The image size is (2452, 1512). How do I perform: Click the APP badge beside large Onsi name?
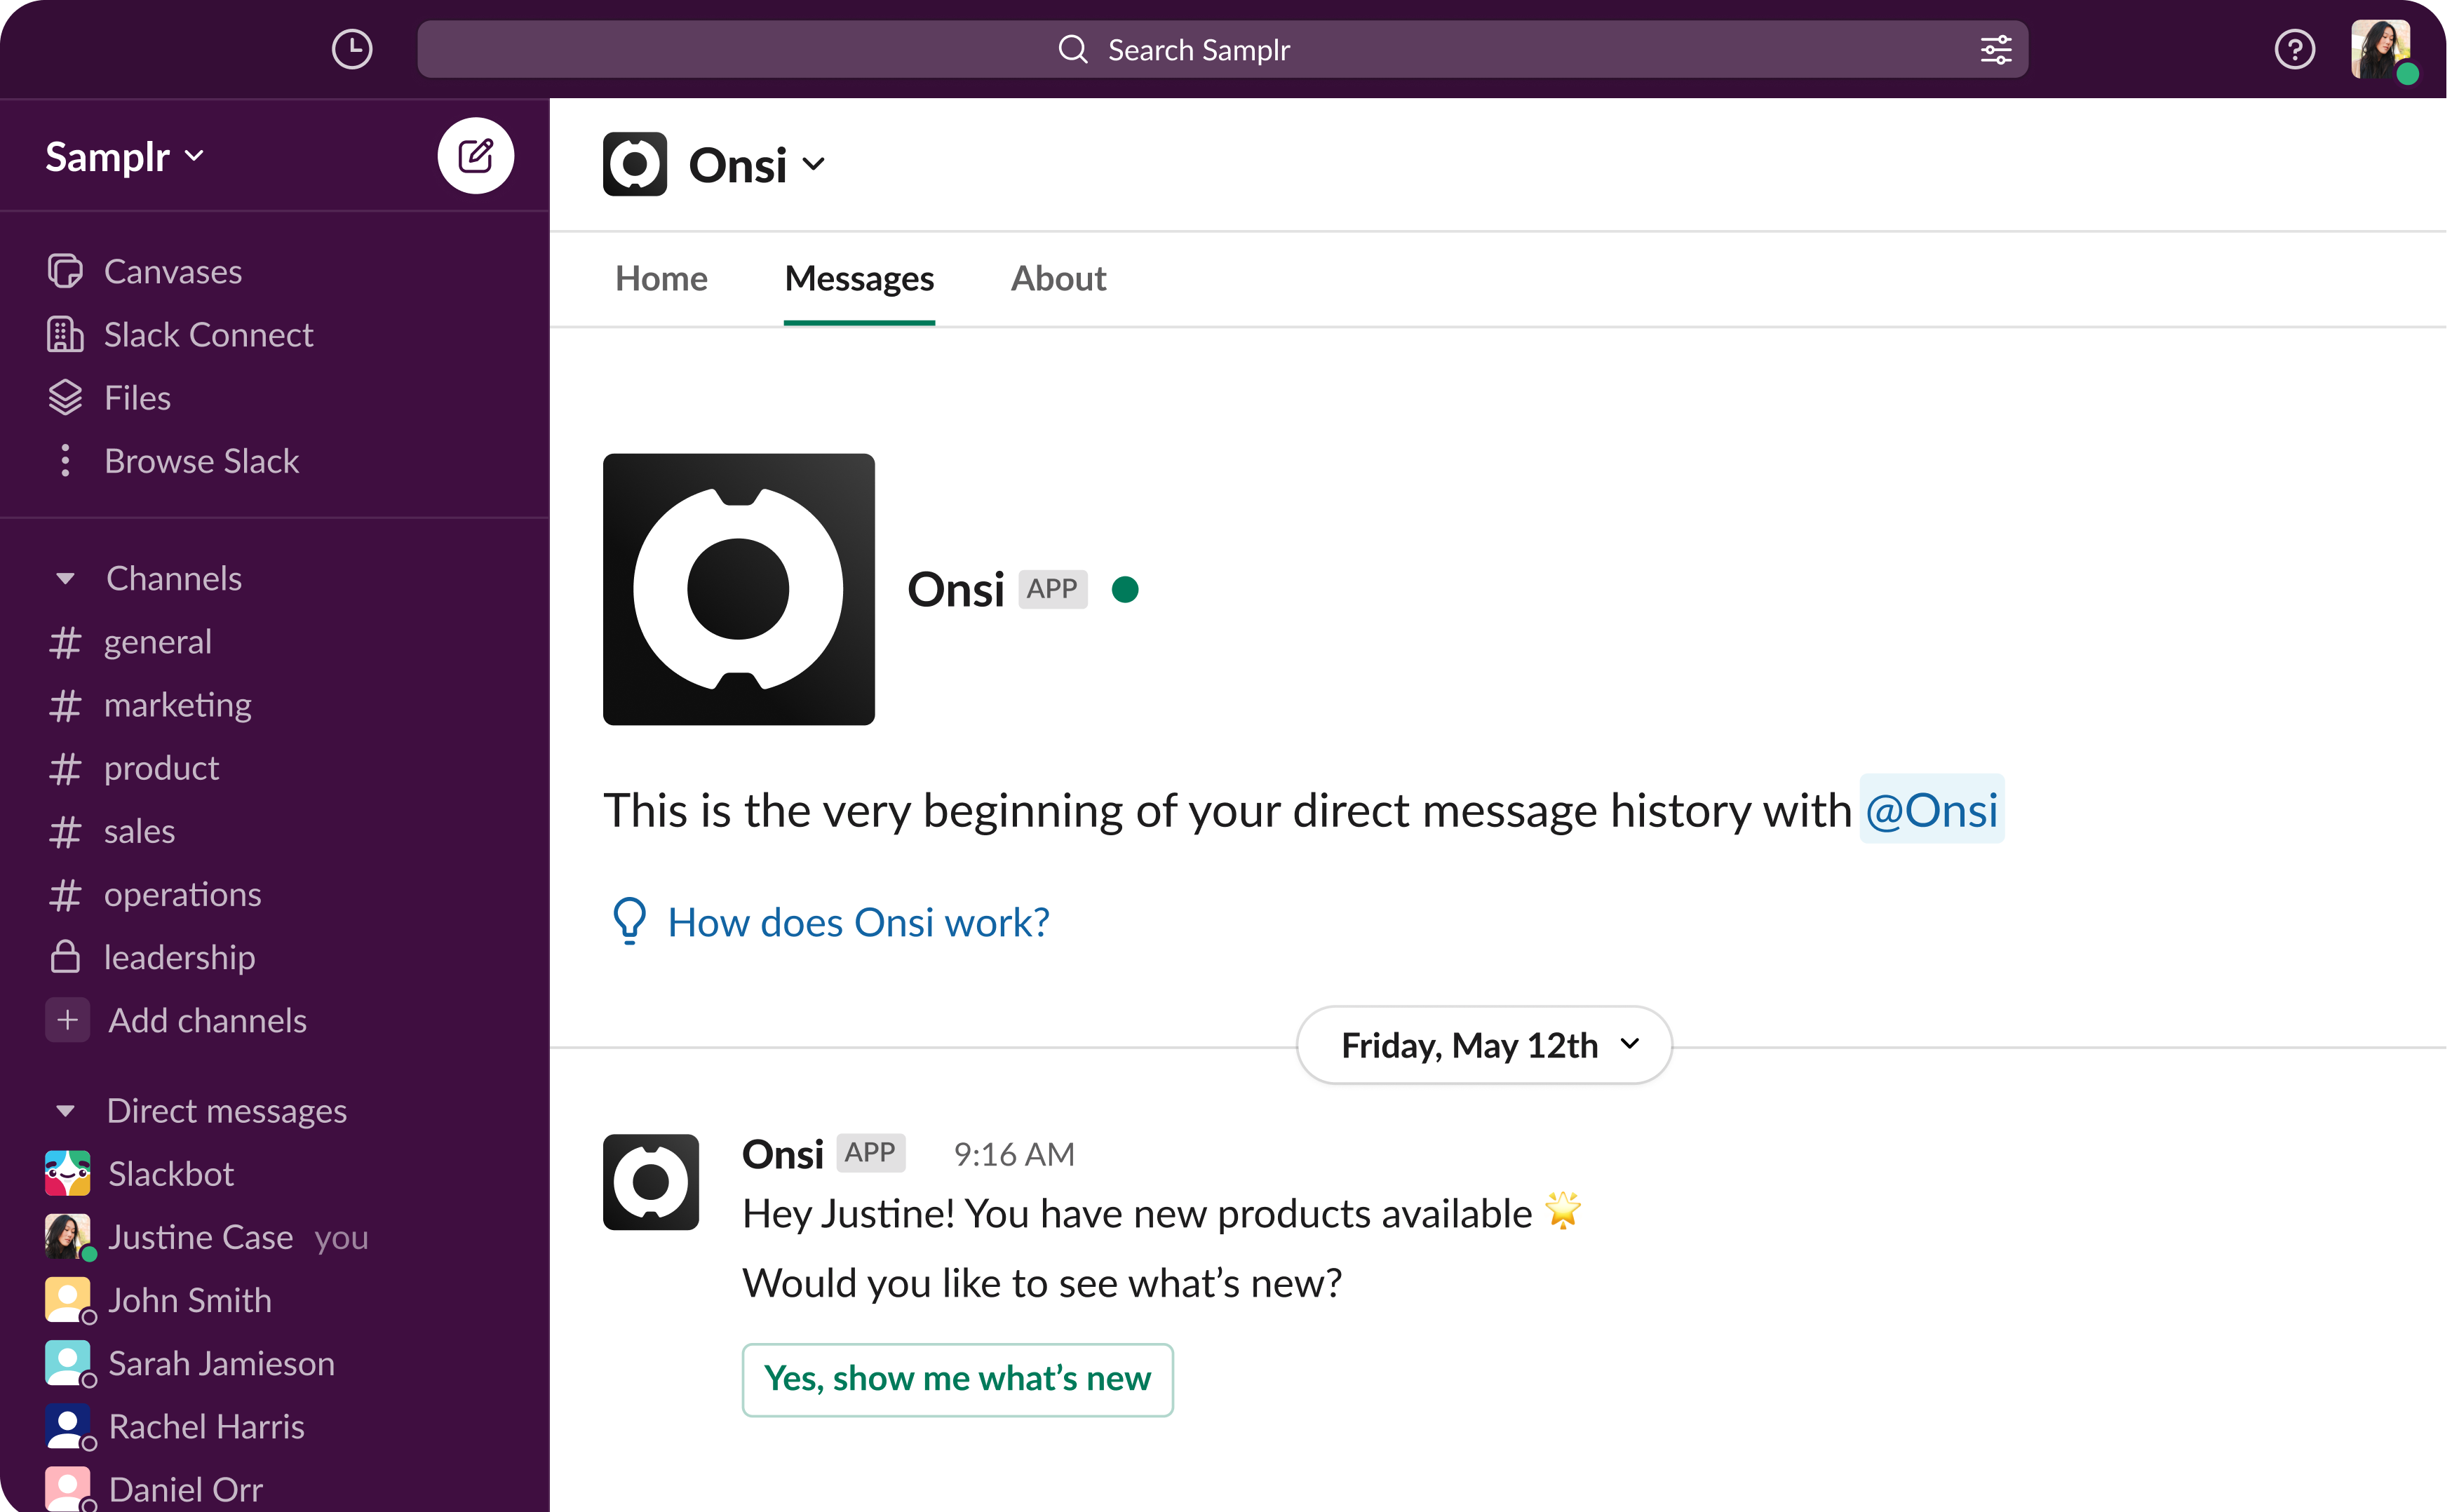(x=1052, y=589)
